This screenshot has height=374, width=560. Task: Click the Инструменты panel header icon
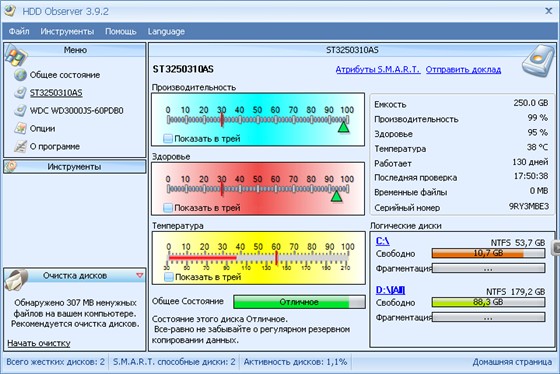pyautogui.click(x=11, y=166)
